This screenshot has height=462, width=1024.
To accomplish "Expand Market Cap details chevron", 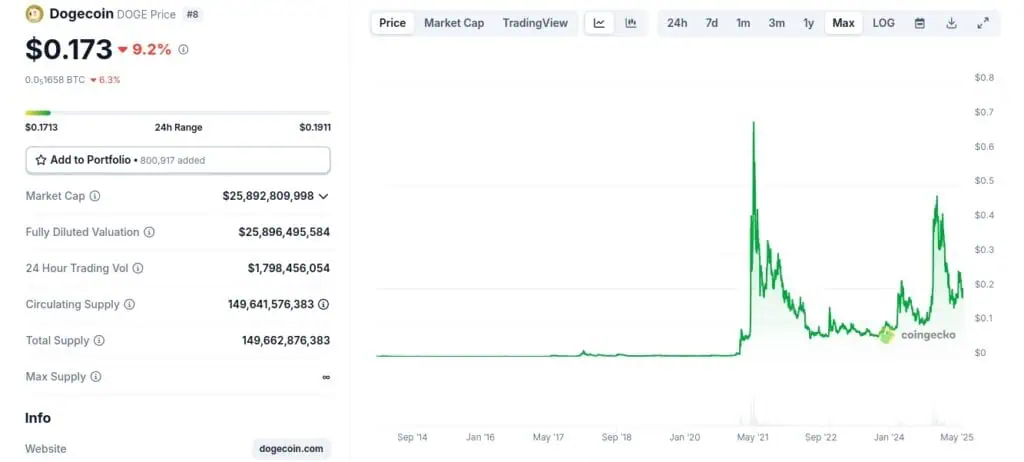I will click(x=323, y=196).
